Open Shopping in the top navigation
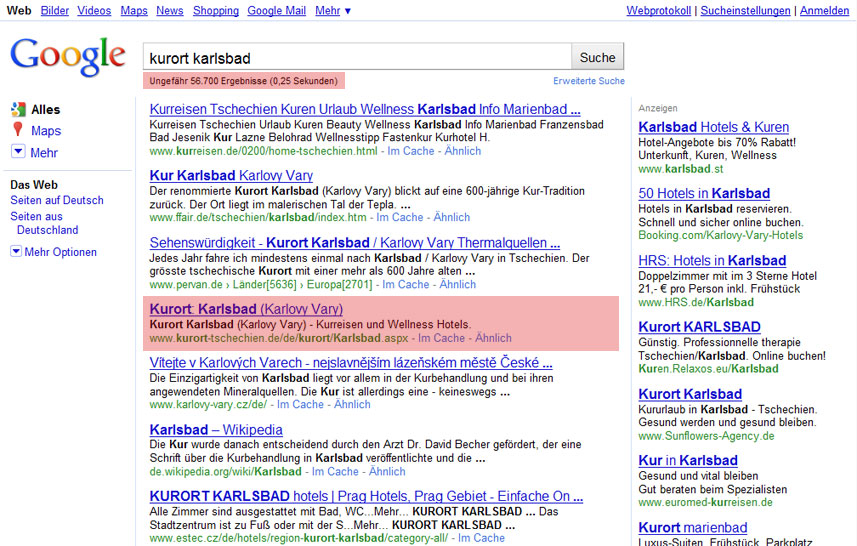Screen dimensions: 857x546 coord(216,10)
